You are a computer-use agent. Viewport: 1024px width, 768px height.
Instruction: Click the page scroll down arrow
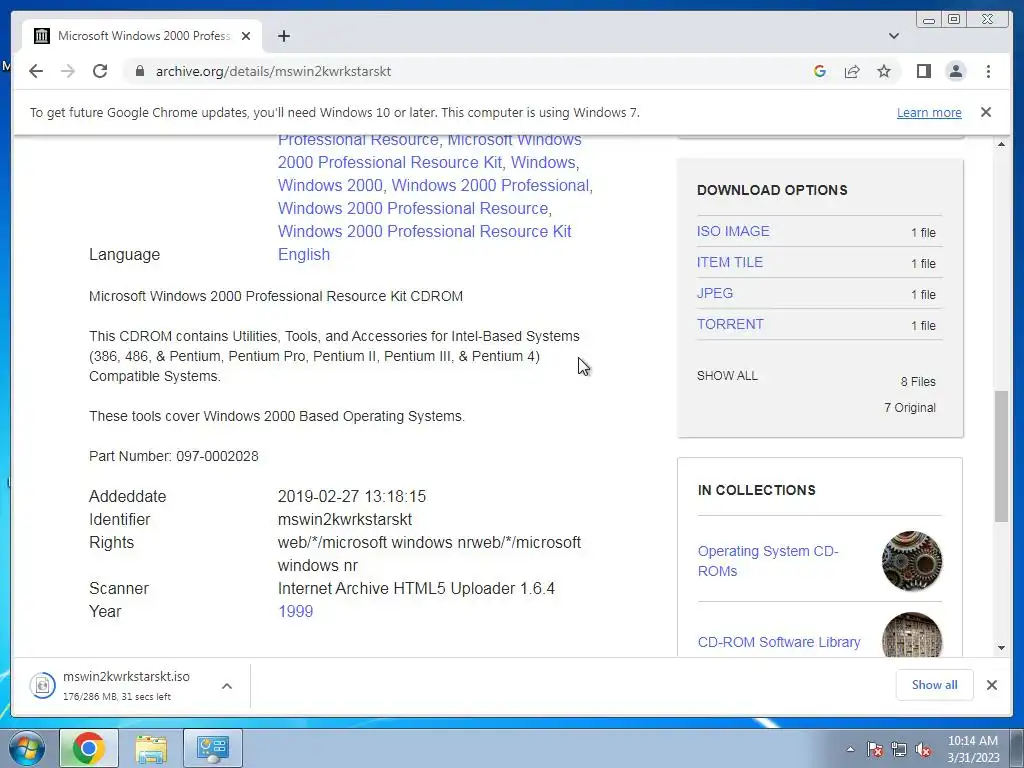[1001, 648]
